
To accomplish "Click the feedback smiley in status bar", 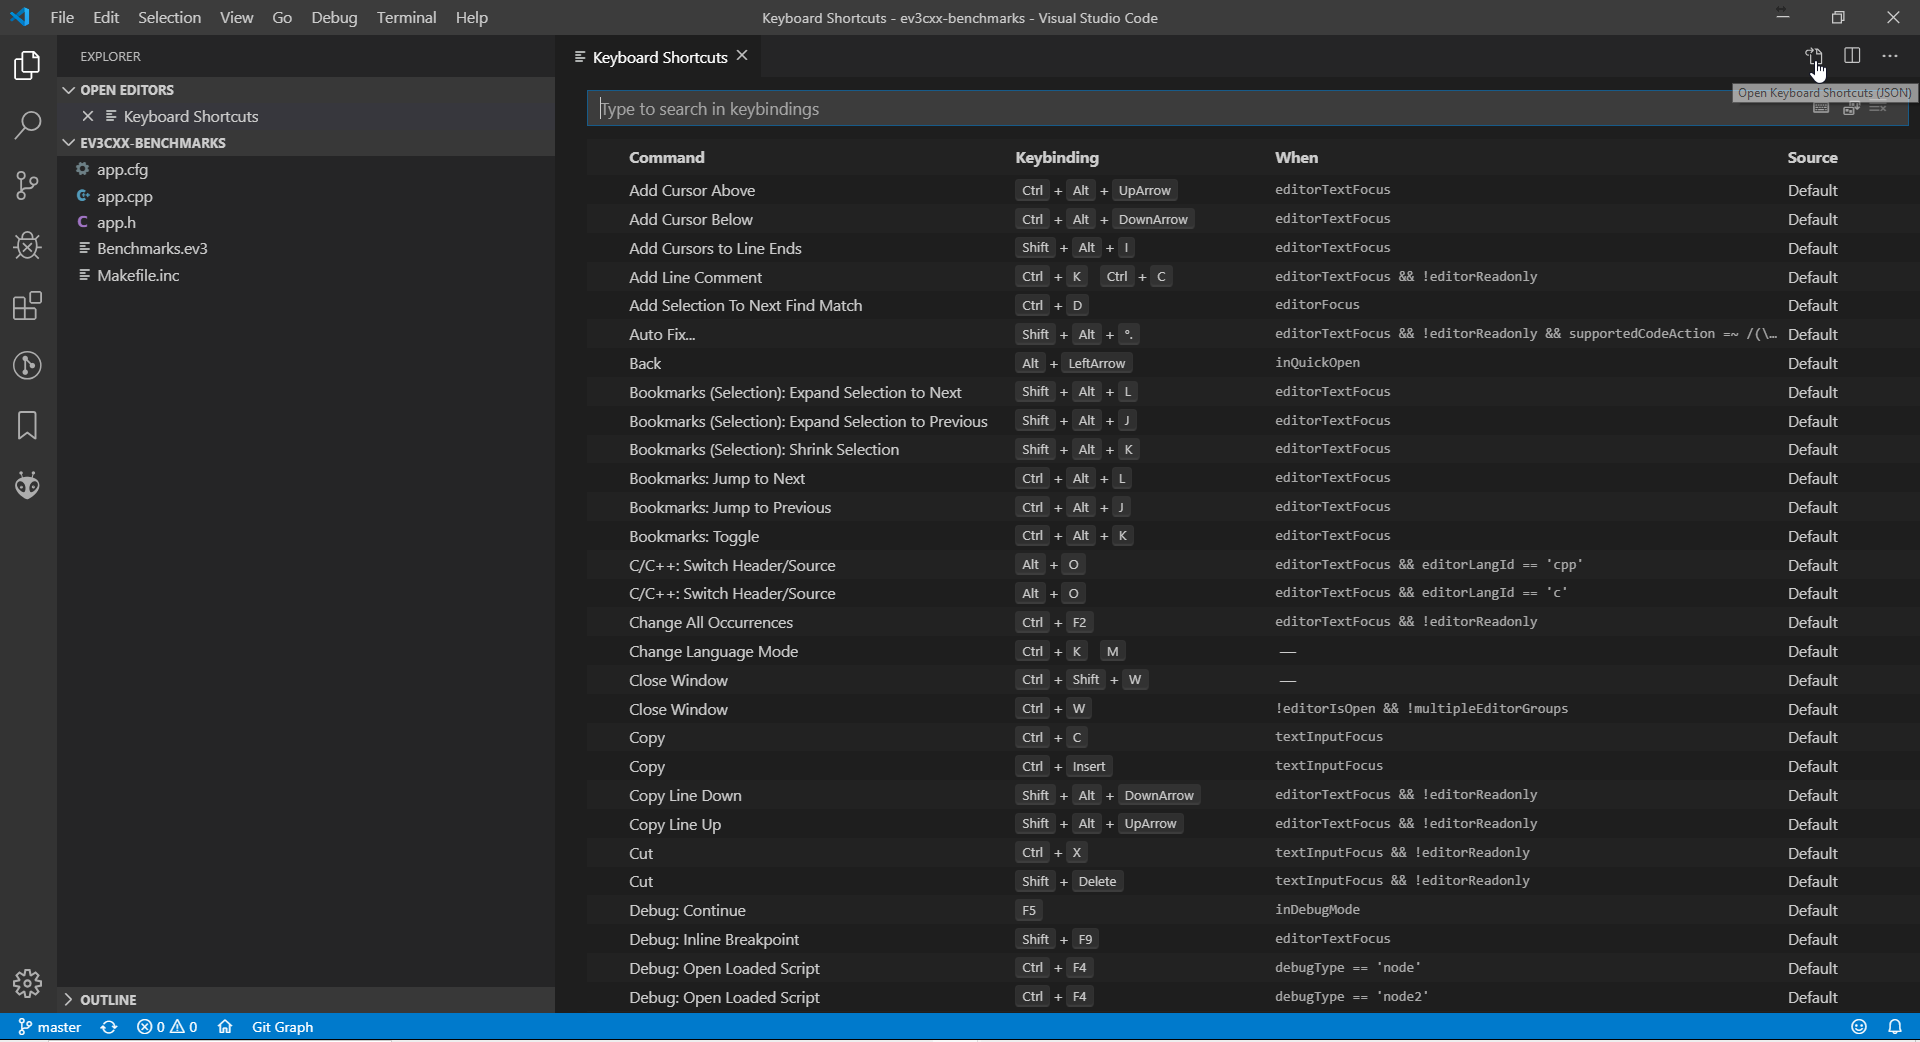I will tap(1859, 1027).
